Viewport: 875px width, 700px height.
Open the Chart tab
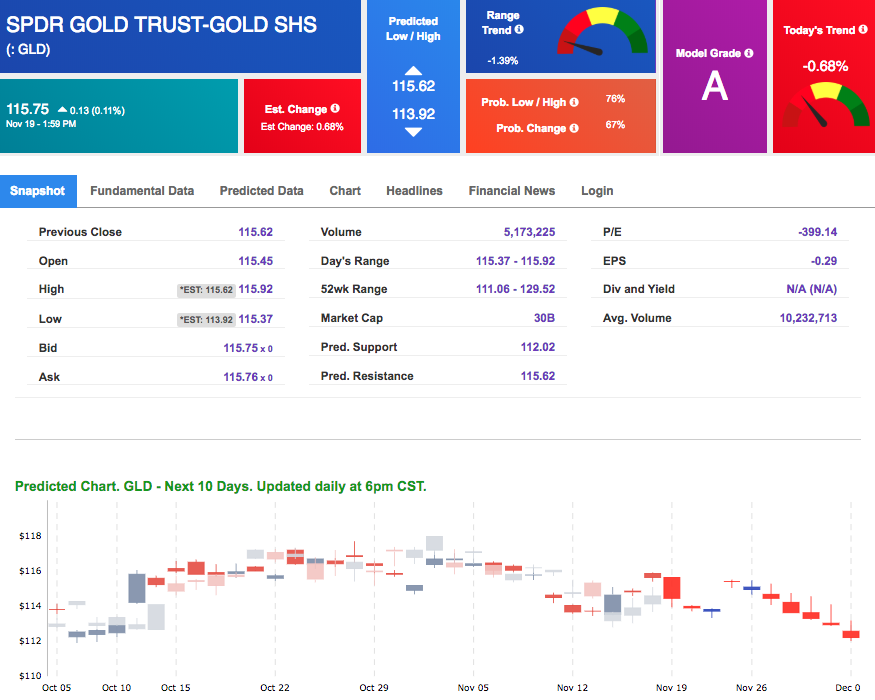[x=345, y=191]
